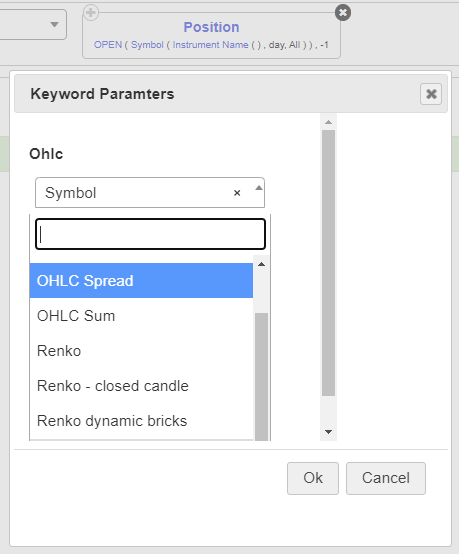This screenshot has height=554, width=459.
Task: Click the dialog scroll down arrow
Action: point(328,432)
